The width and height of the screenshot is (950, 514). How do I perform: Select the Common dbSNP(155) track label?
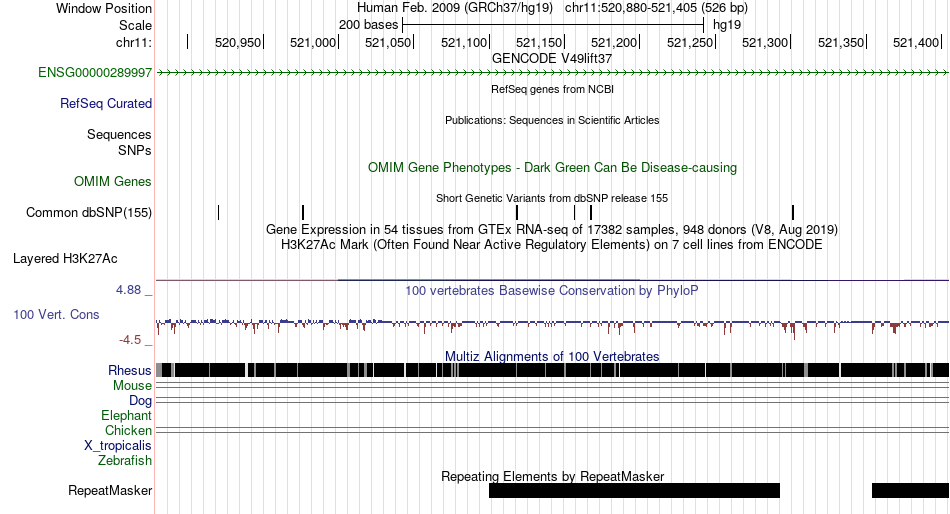(89, 213)
